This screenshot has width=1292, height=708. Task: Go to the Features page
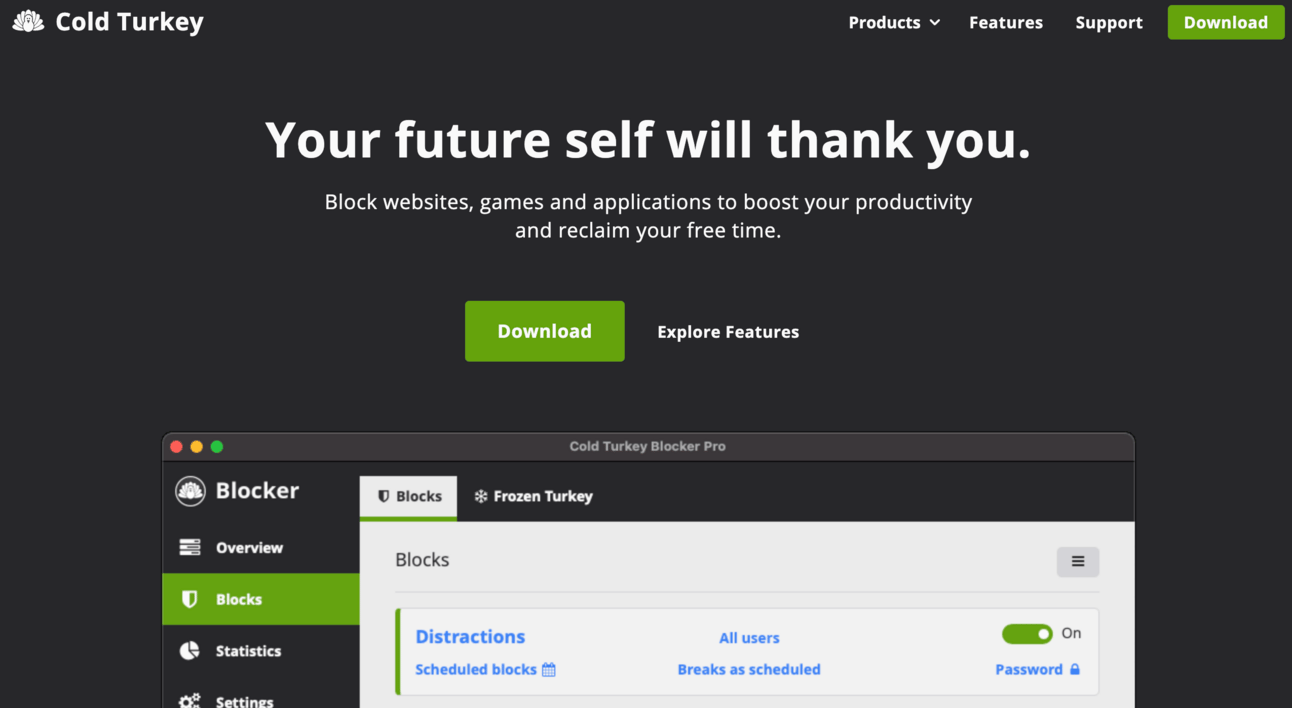pos(1005,22)
